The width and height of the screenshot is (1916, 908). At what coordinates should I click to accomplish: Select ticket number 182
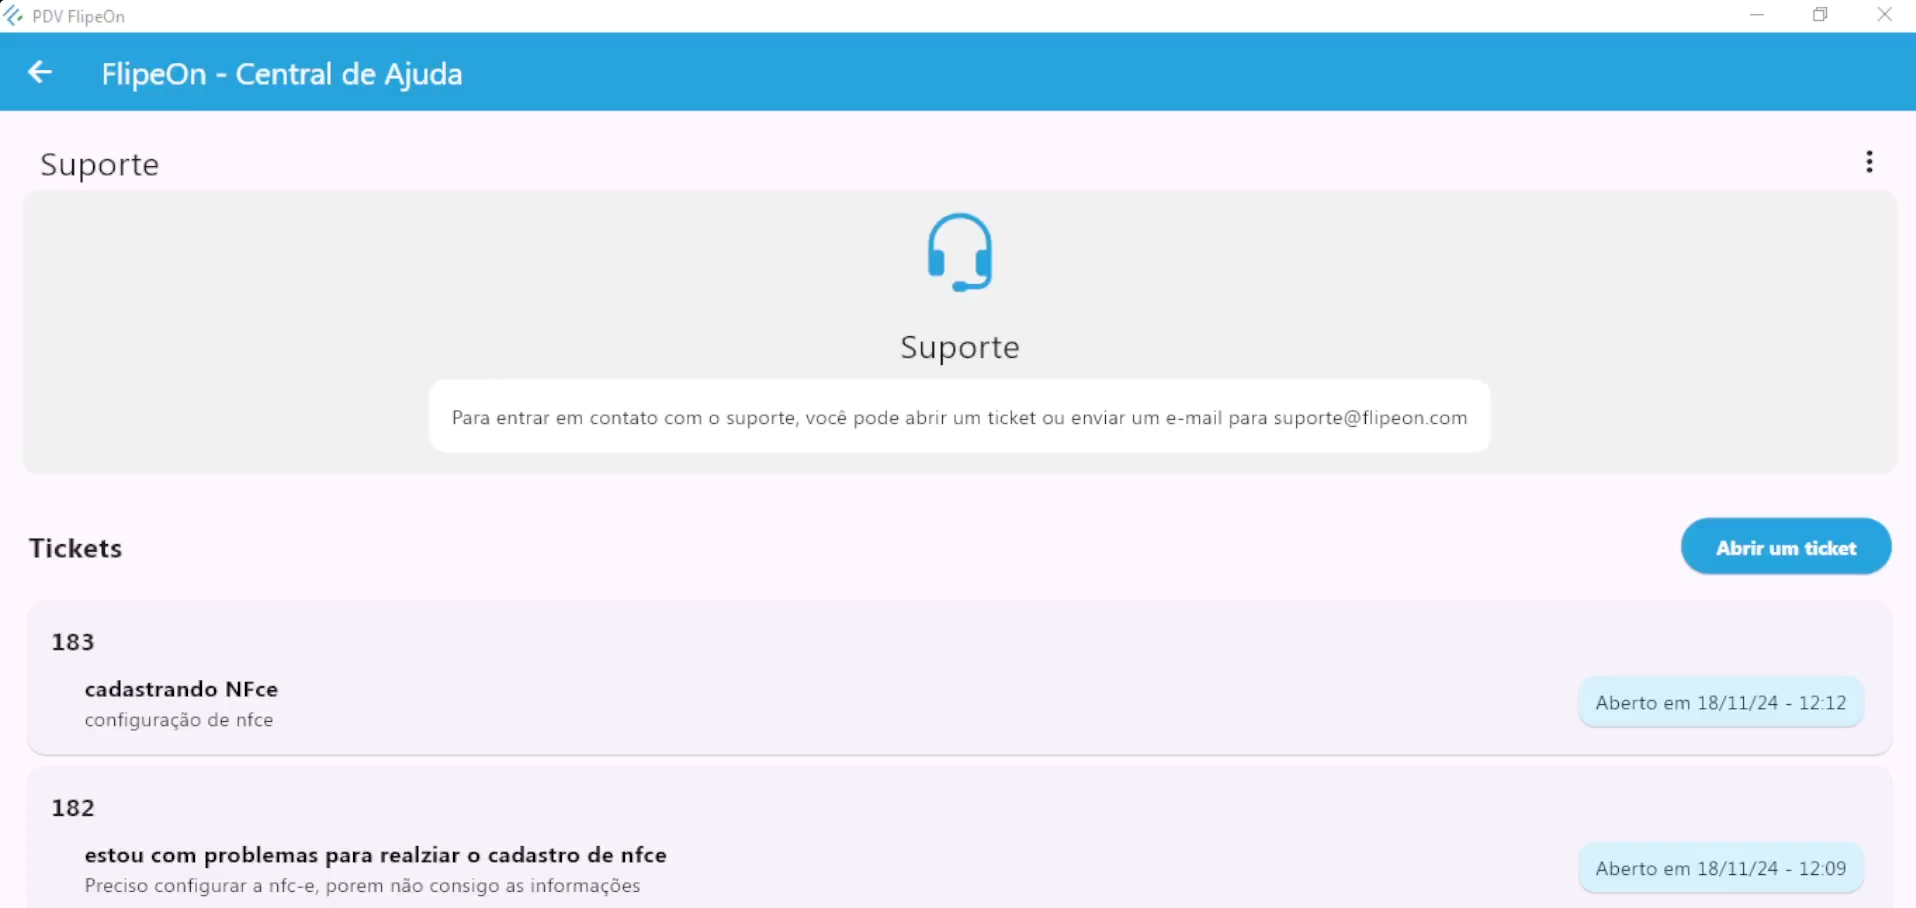coord(73,808)
